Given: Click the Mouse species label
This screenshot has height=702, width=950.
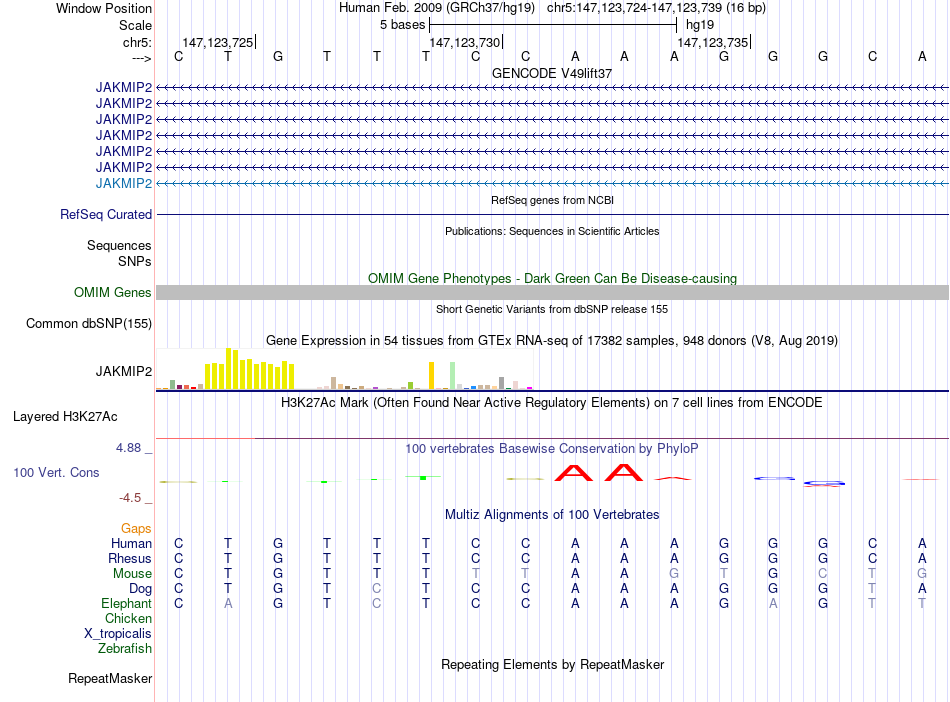Looking at the screenshot, I should click(x=132, y=573).
